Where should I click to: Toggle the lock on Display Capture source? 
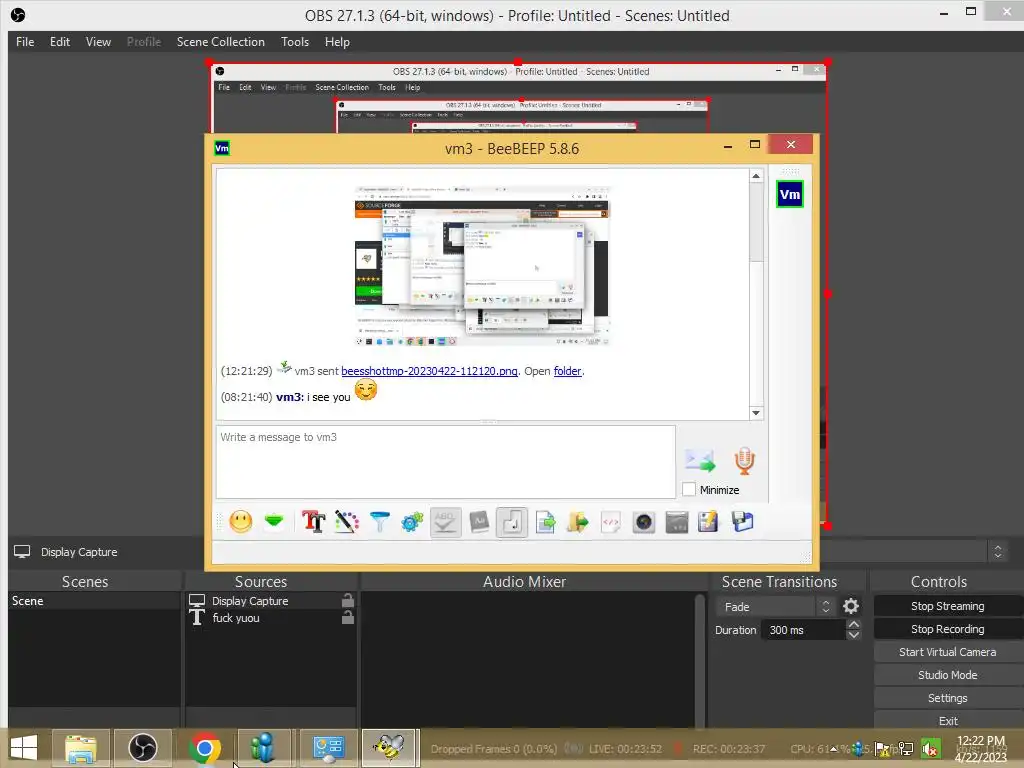coord(348,600)
